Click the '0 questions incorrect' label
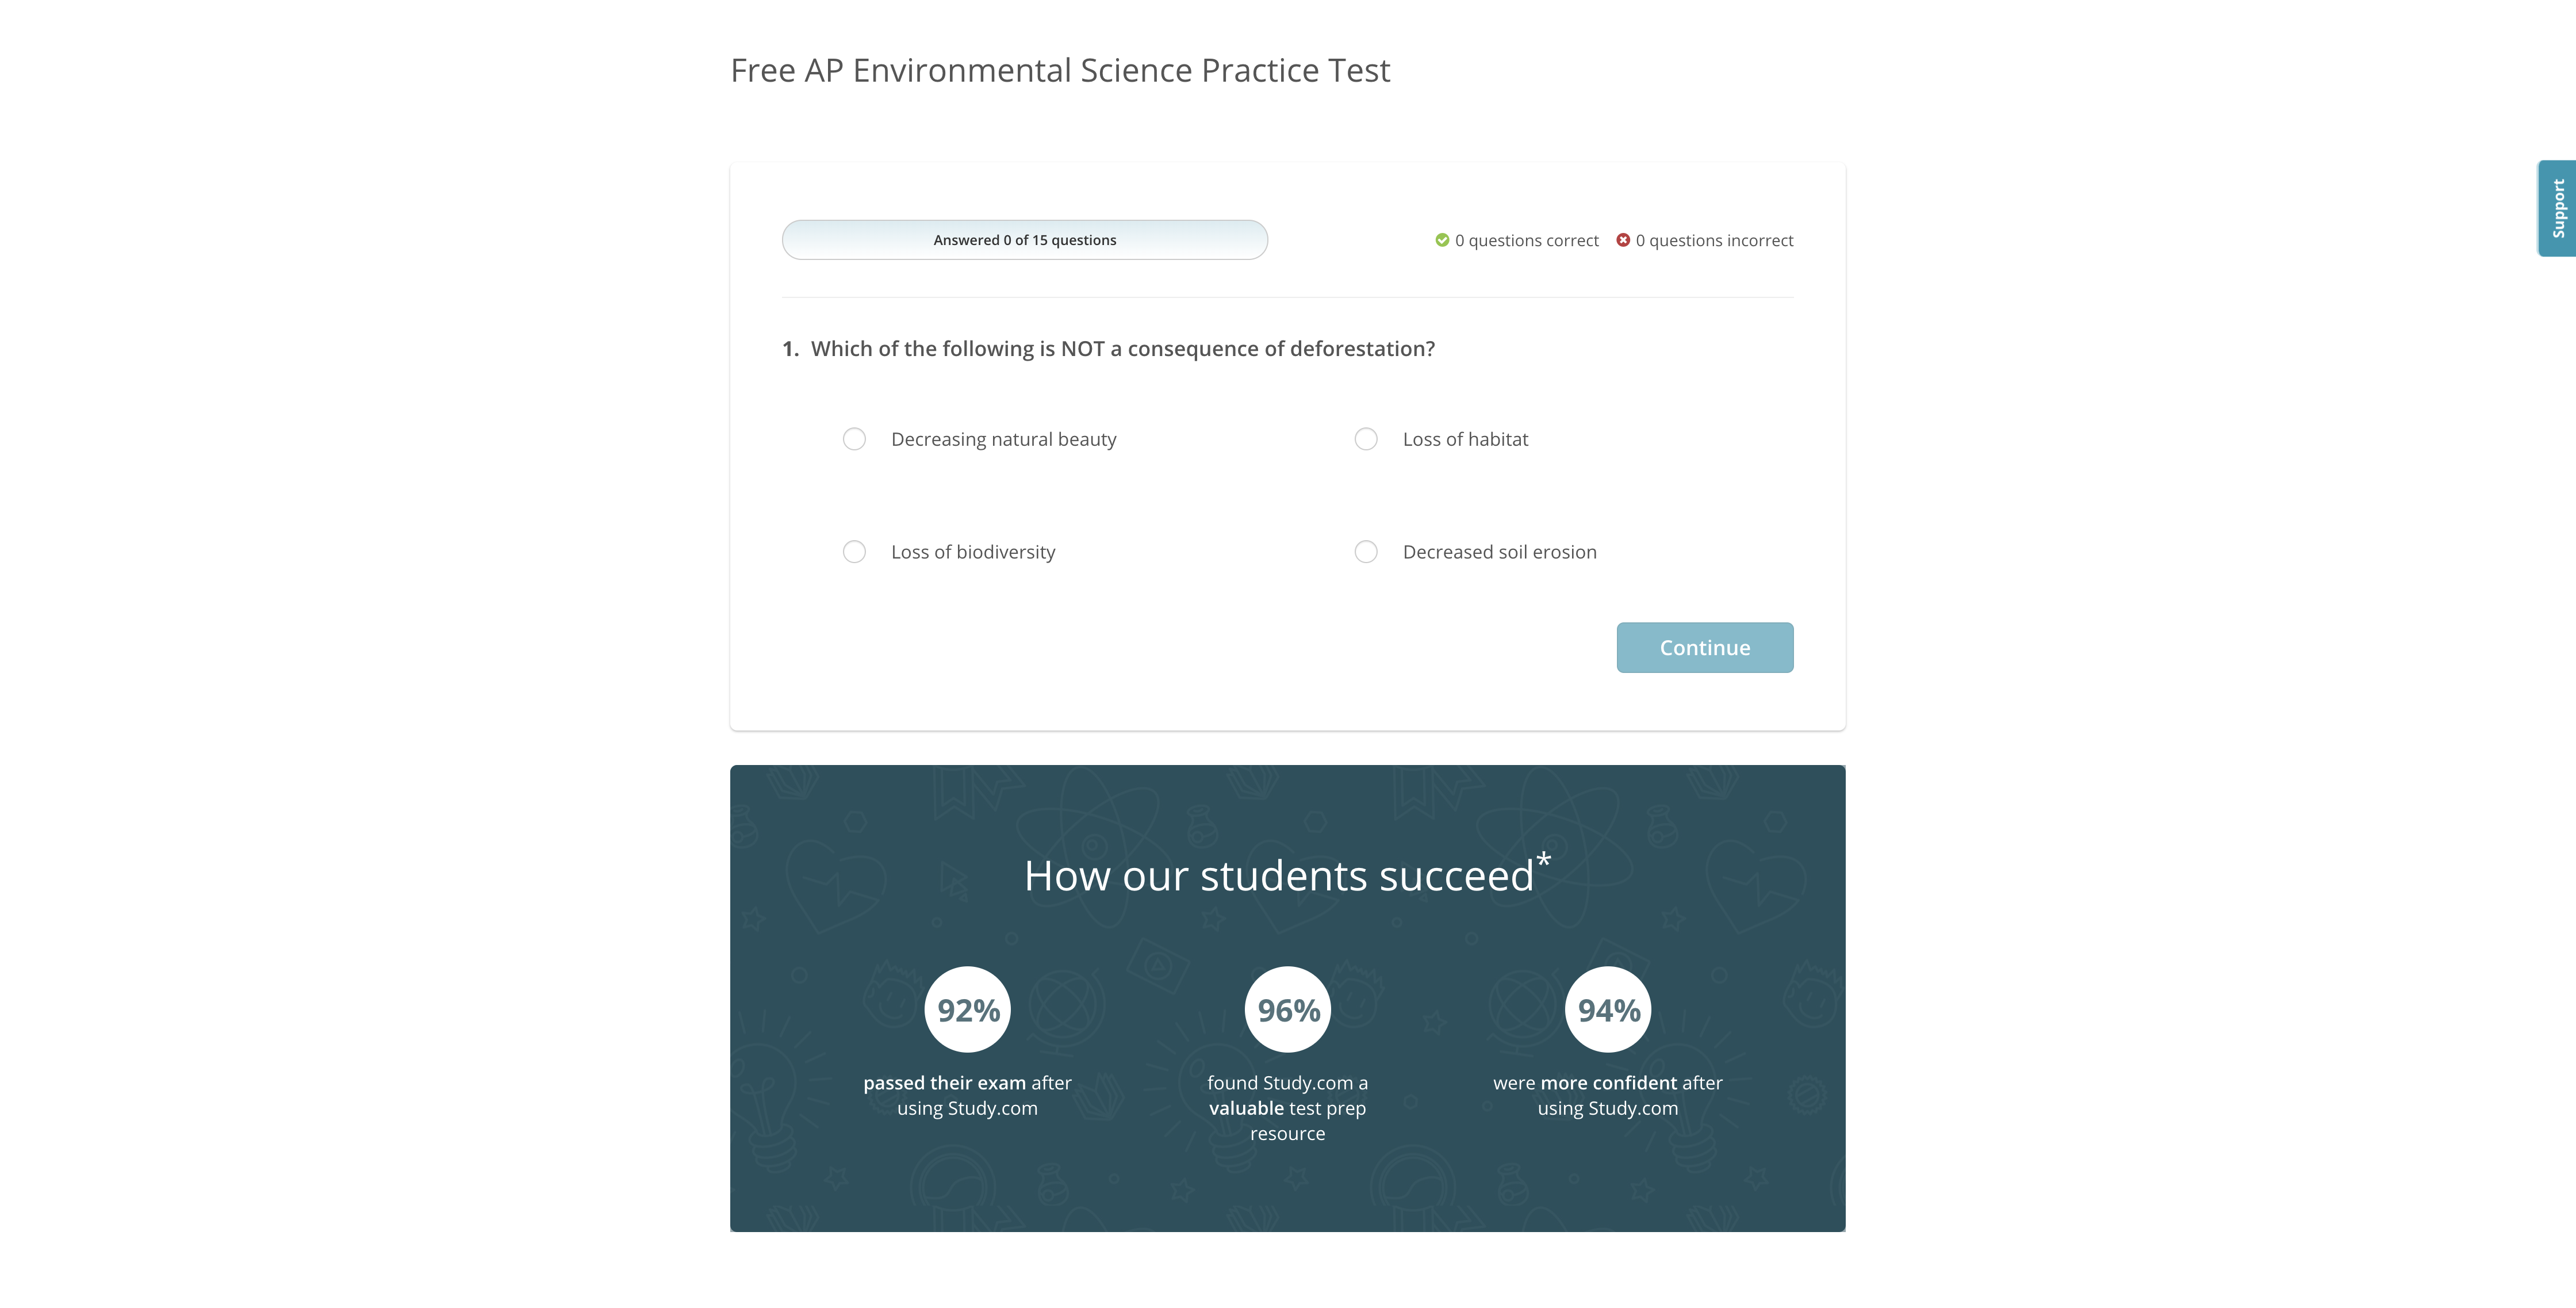2576x1308 pixels. click(x=1714, y=241)
